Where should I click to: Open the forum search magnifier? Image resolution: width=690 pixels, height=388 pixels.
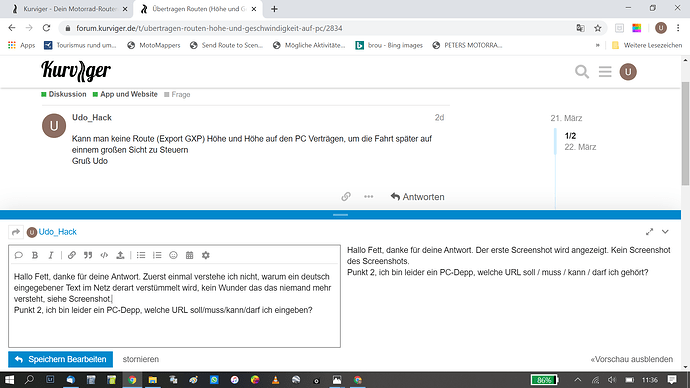pyautogui.click(x=582, y=72)
